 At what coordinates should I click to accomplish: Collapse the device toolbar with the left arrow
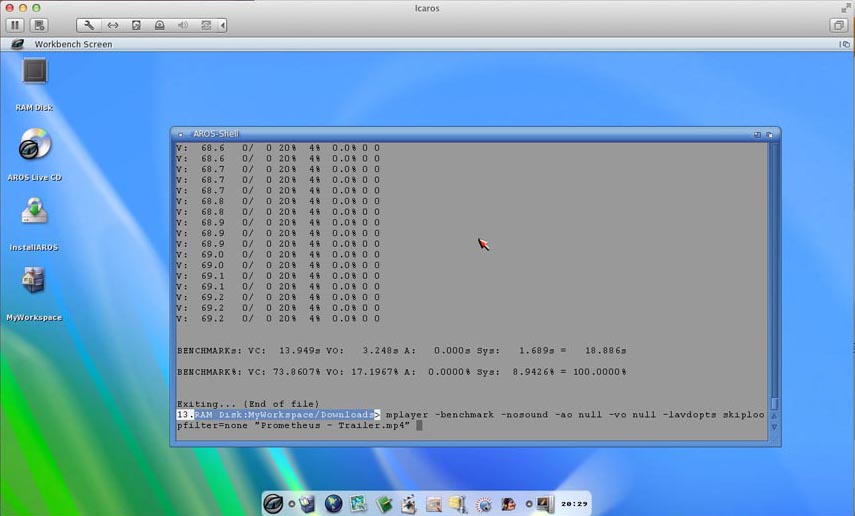[222, 25]
